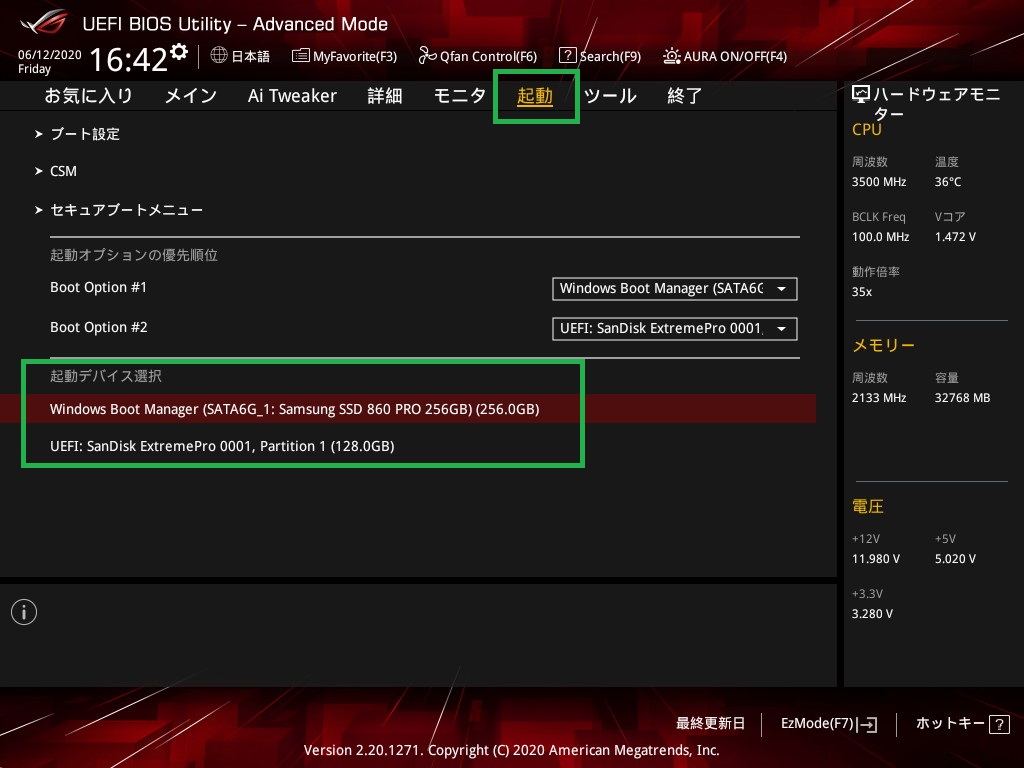This screenshot has width=1024, height=768.
Task: Click the Boot Option #1 label
Action: coord(99,287)
